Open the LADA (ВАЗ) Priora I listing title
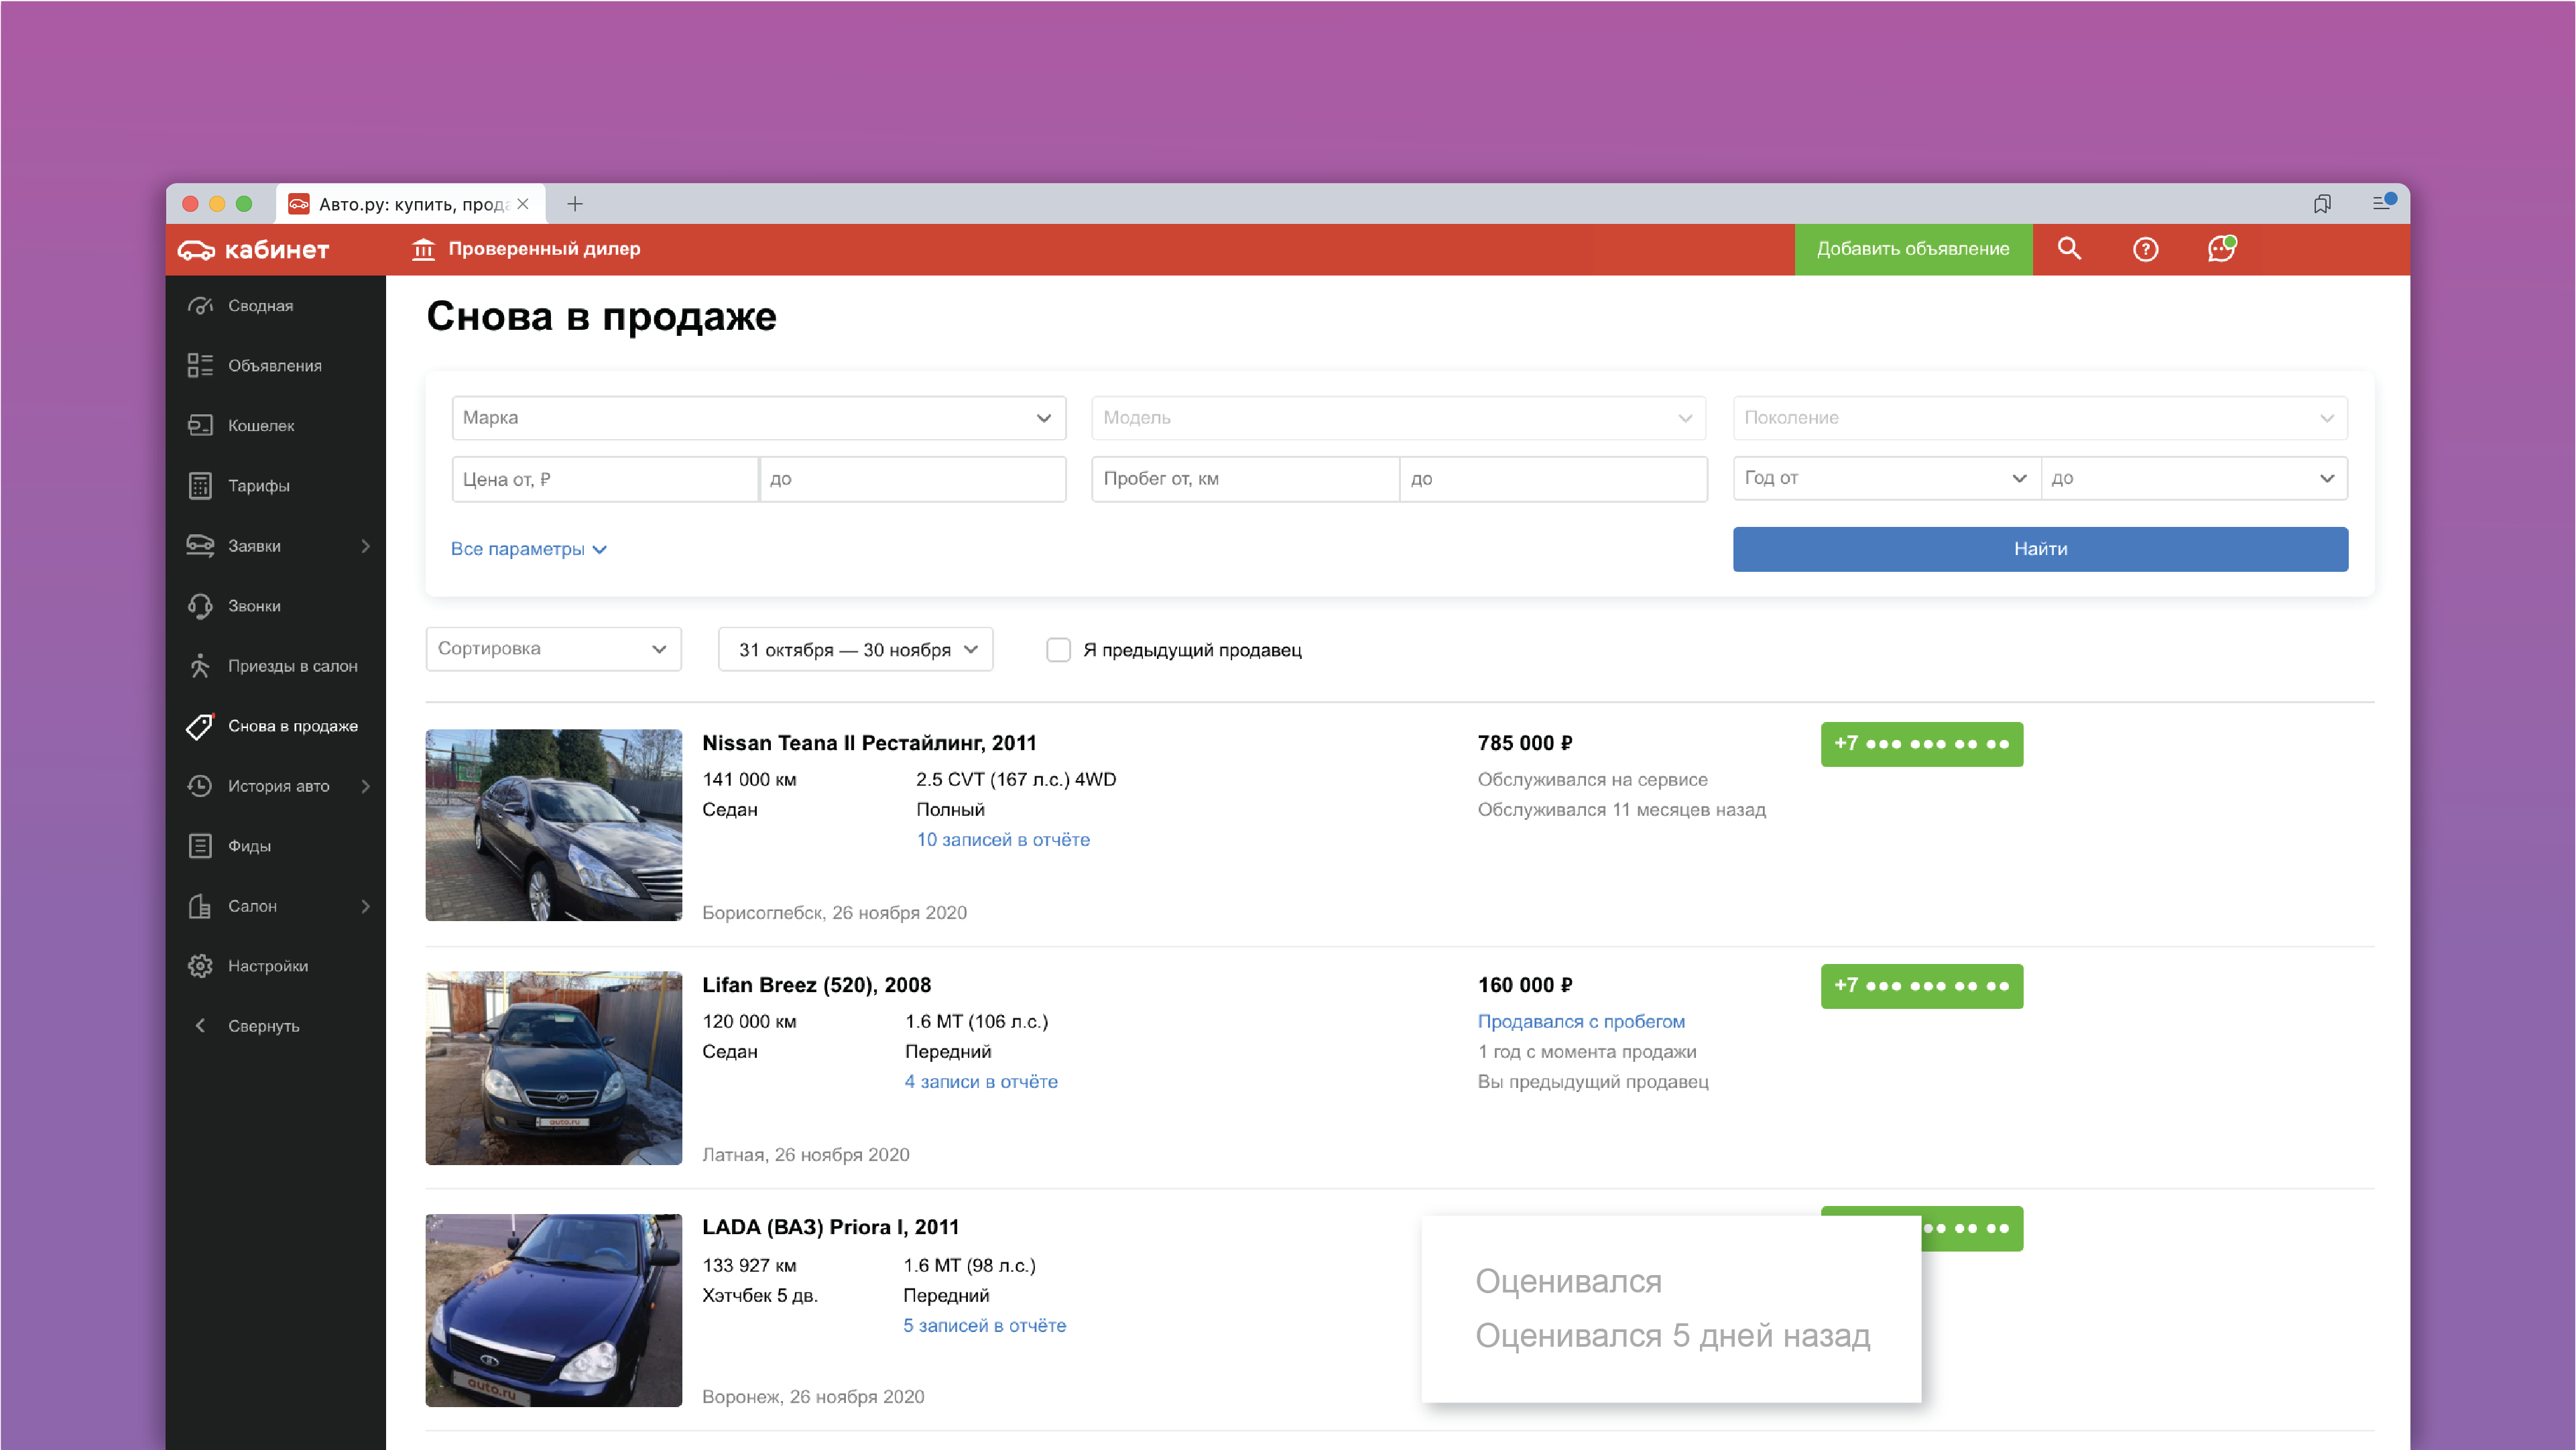The width and height of the screenshot is (2576, 1450). pos(830,1227)
